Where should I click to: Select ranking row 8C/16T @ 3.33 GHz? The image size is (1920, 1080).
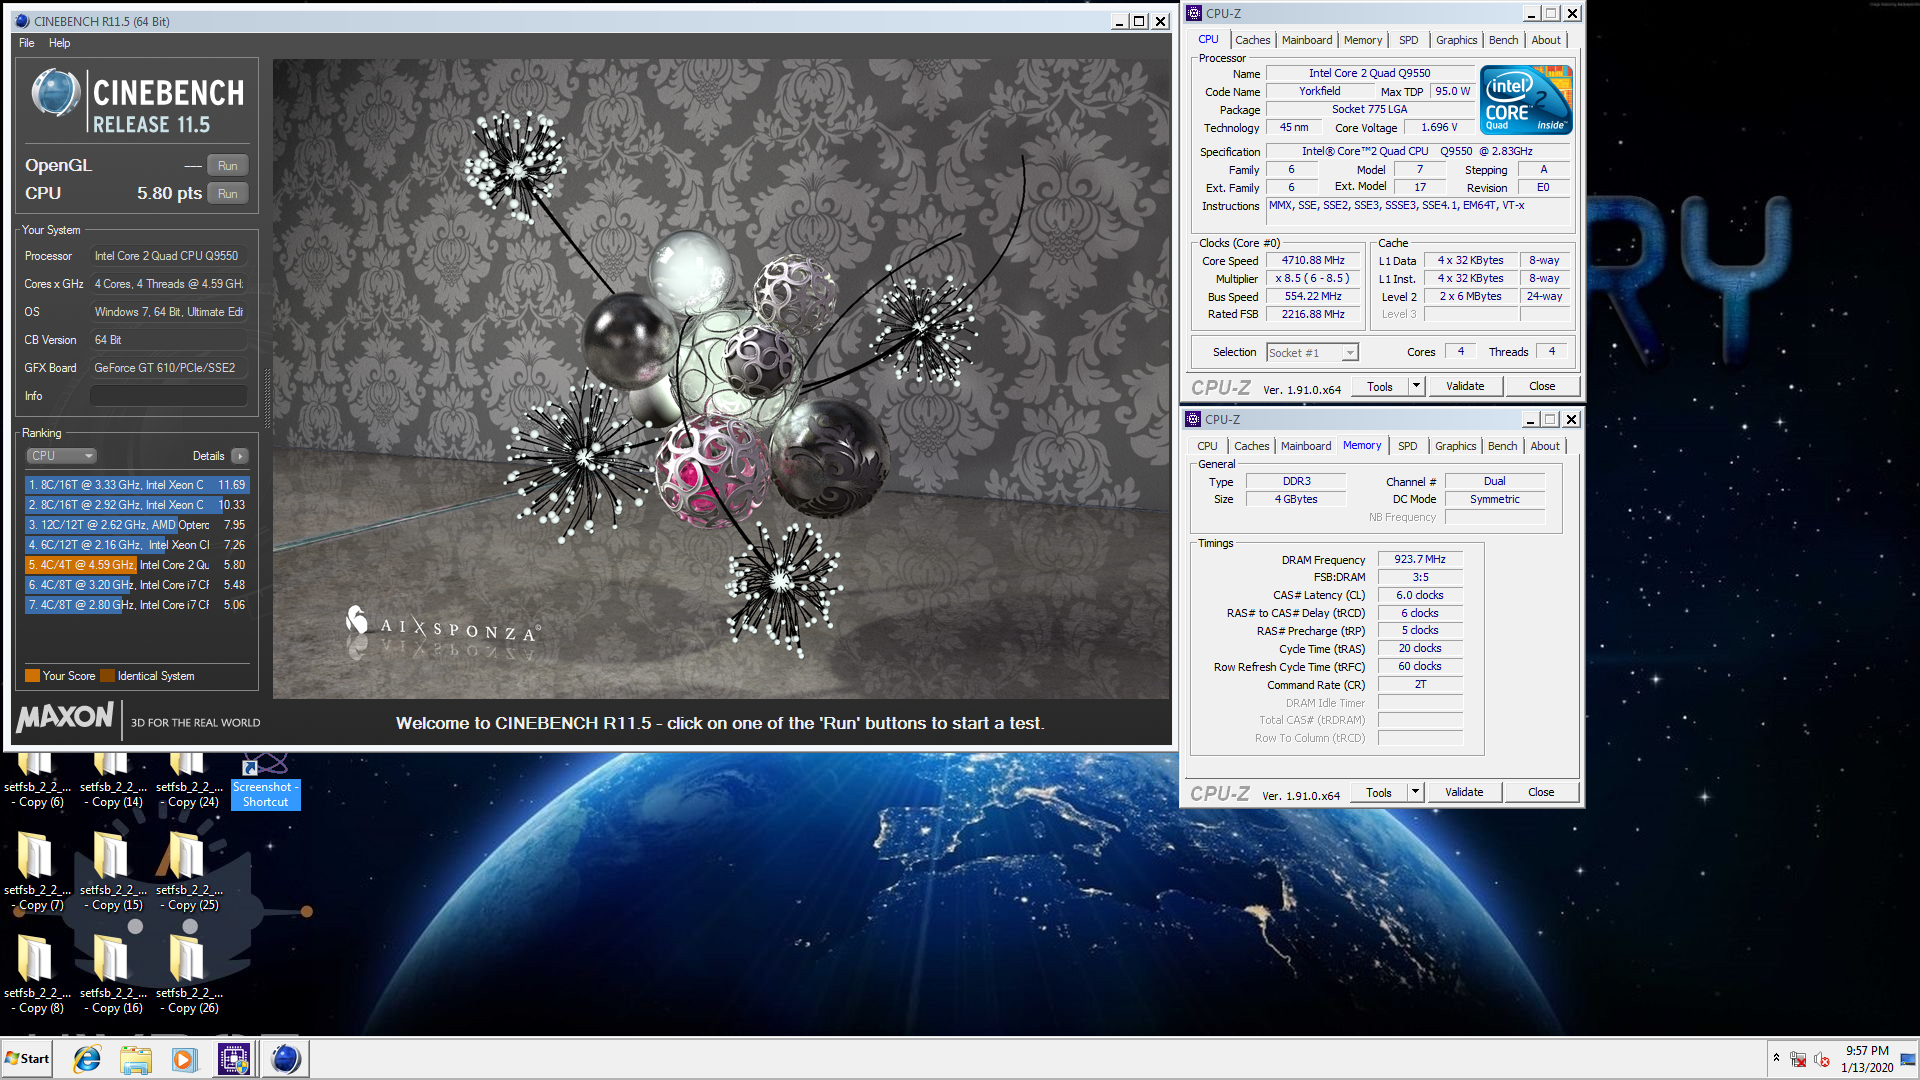137,485
